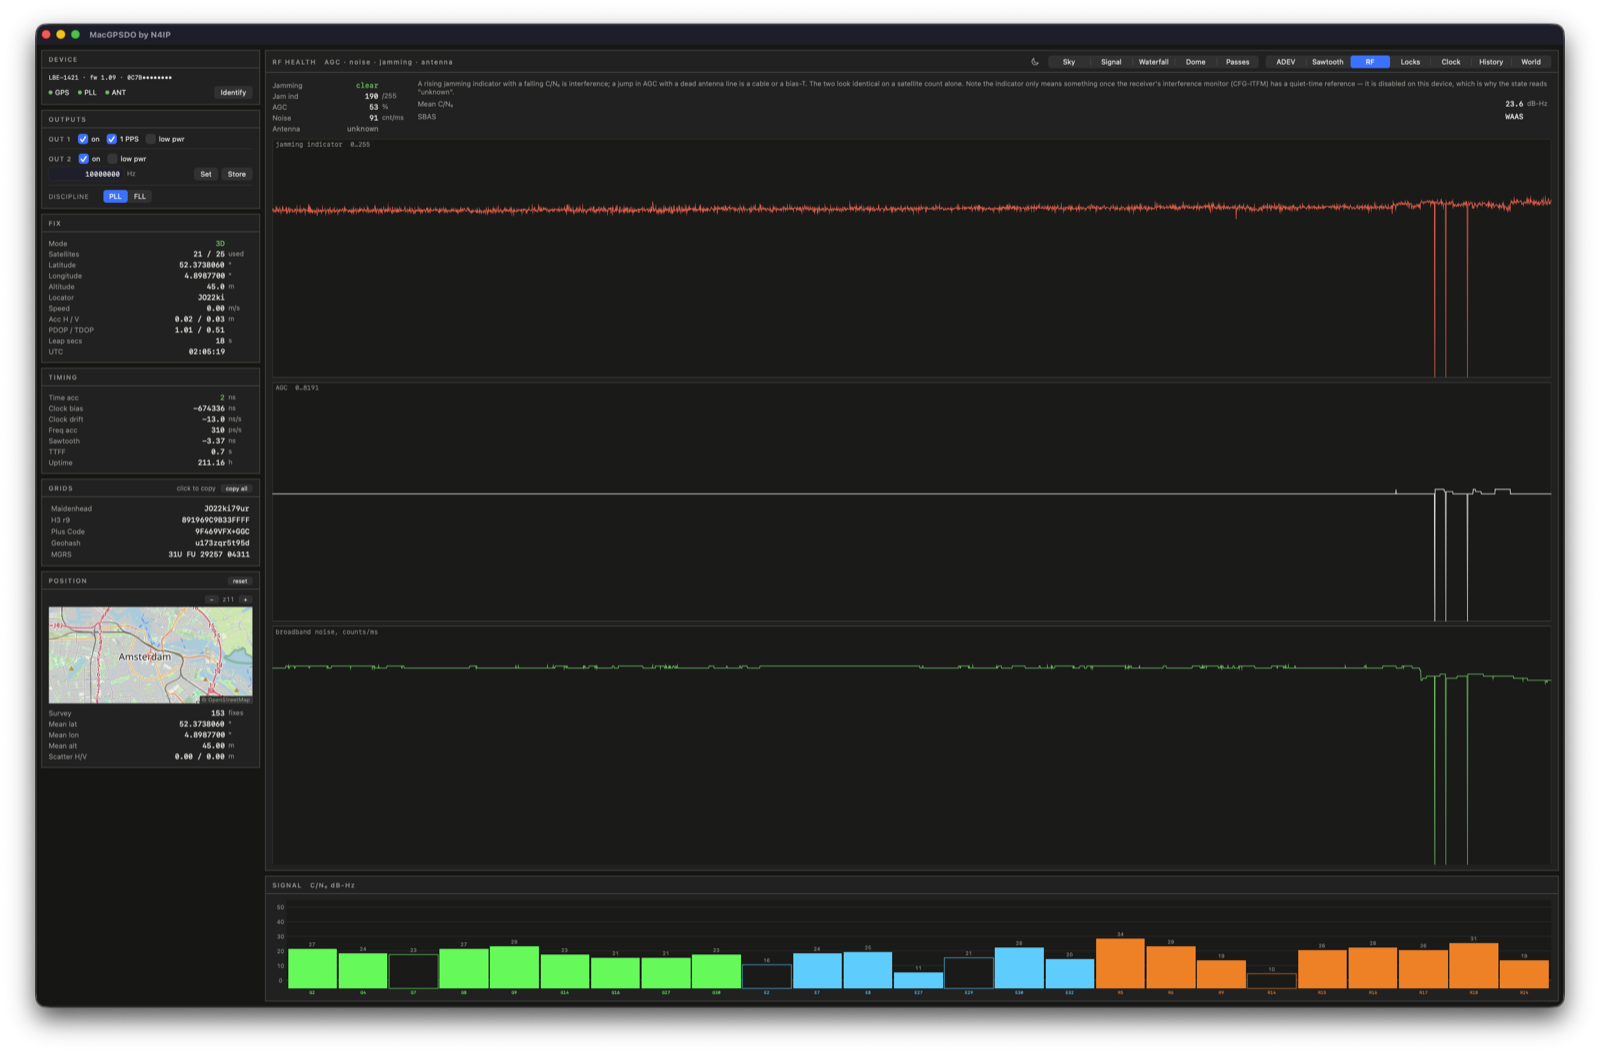
Task: Click Mean C/N₀ value 23.6 dB-Hz
Action: (1526, 104)
